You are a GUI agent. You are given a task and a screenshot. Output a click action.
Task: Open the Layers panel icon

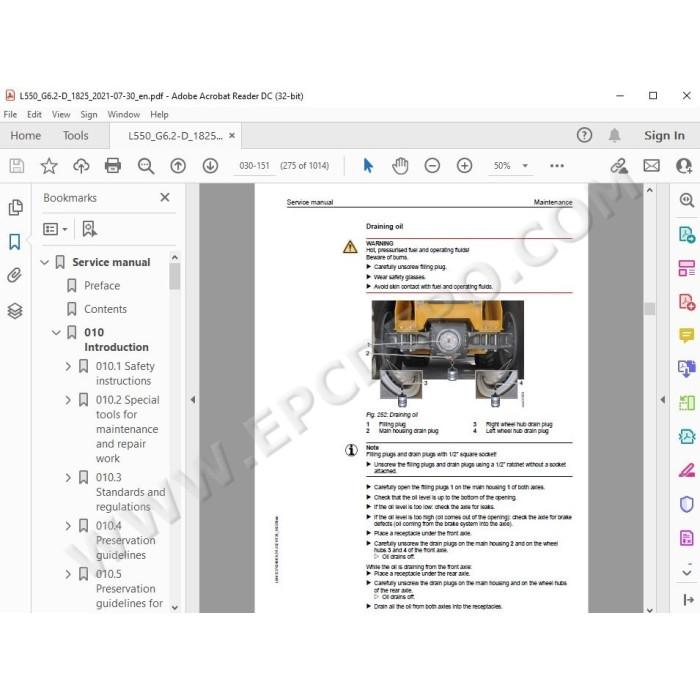pos(15,311)
